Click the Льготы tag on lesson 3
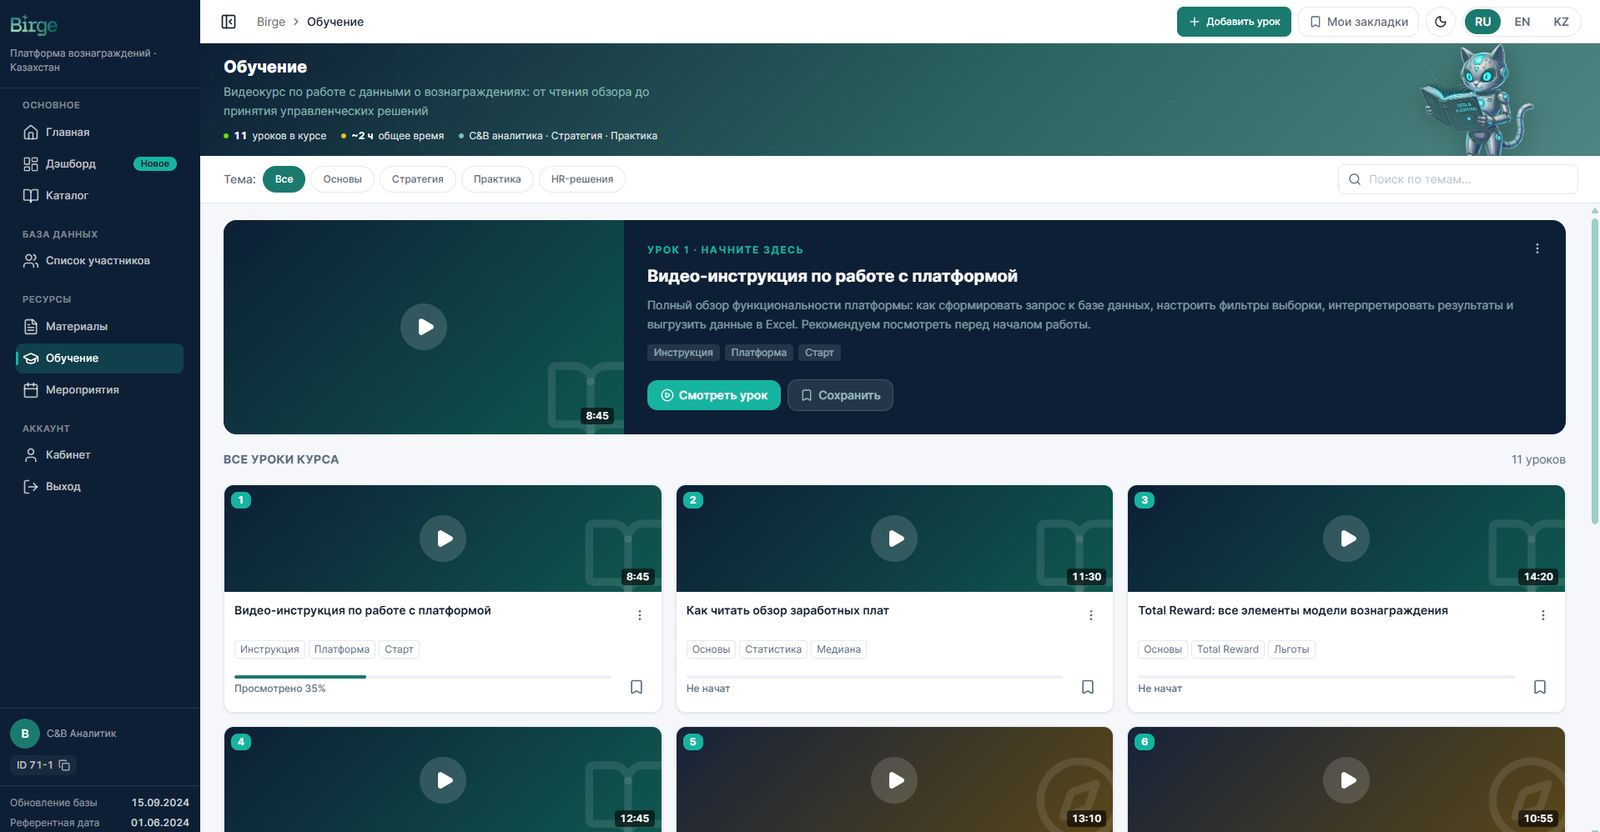This screenshot has width=1600, height=832. (x=1291, y=649)
